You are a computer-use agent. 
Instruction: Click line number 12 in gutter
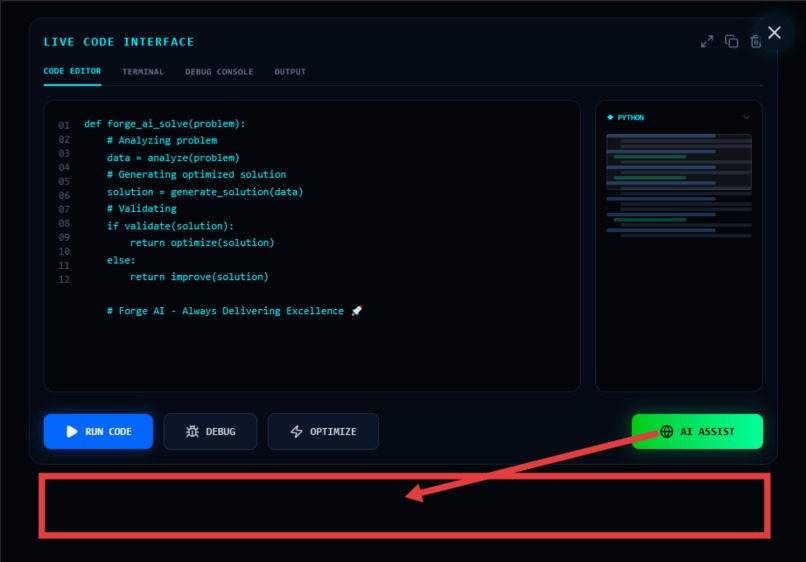click(x=64, y=280)
